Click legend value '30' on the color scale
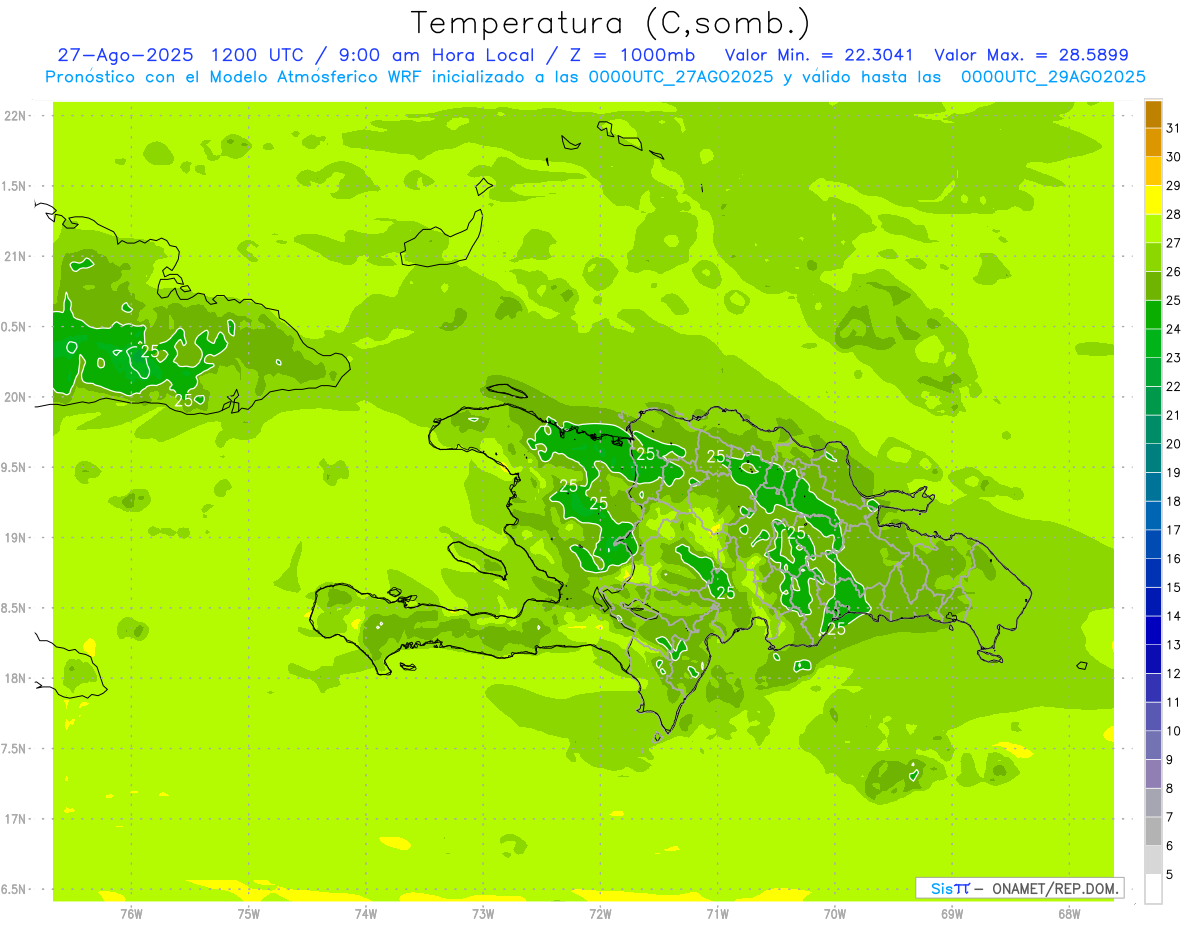The image size is (1200, 927). (1174, 157)
